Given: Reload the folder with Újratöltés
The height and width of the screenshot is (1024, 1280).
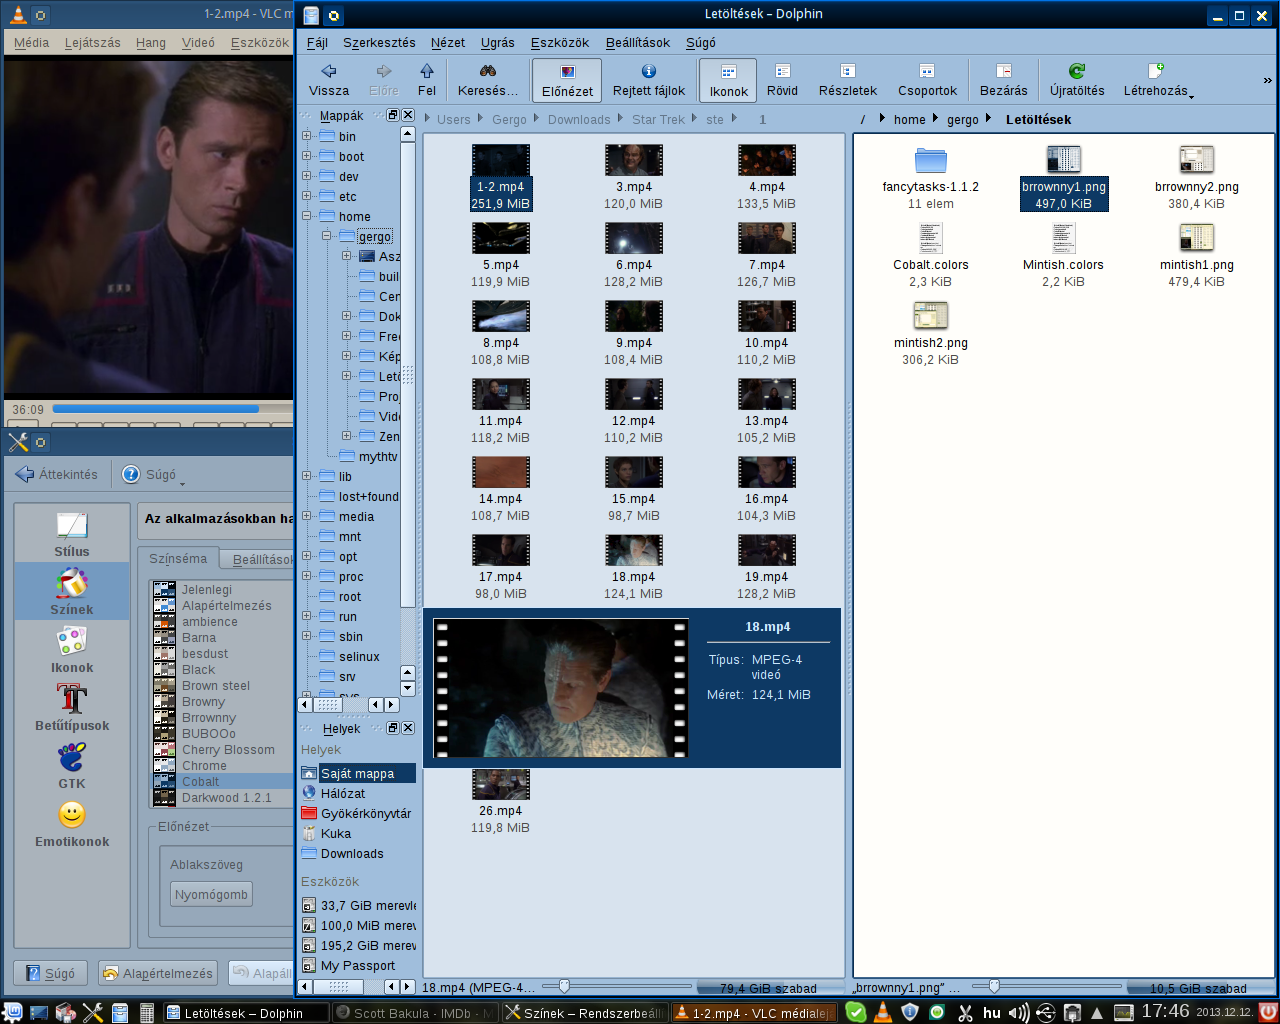Looking at the screenshot, I should [1077, 80].
